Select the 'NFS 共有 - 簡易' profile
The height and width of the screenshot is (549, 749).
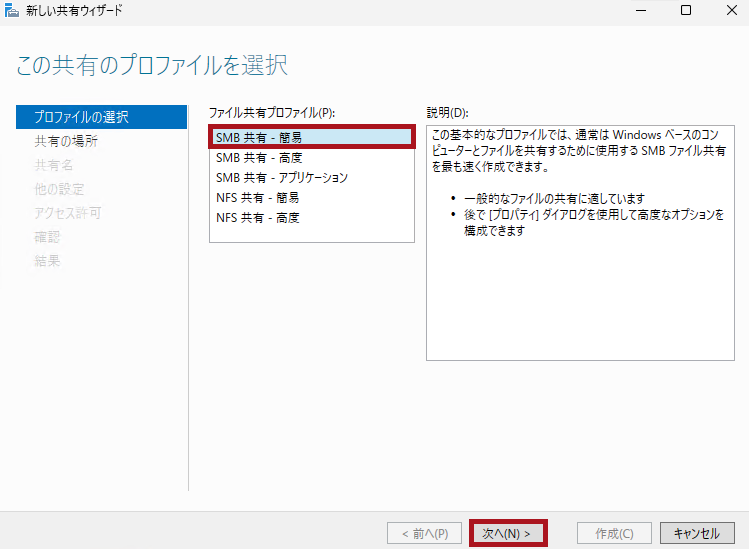click(311, 198)
